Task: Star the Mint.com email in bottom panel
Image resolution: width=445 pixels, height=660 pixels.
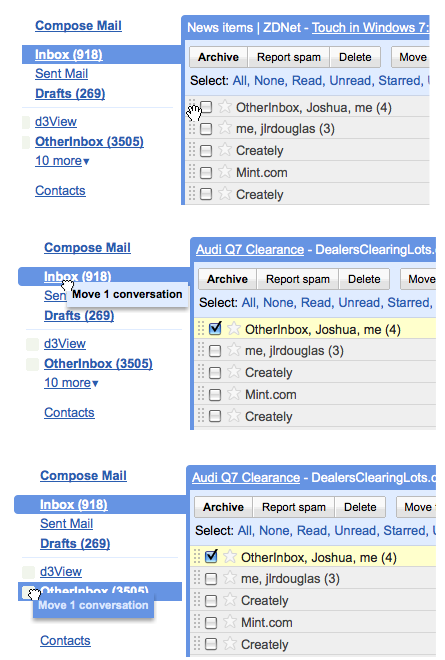Action: [x=229, y=622]
